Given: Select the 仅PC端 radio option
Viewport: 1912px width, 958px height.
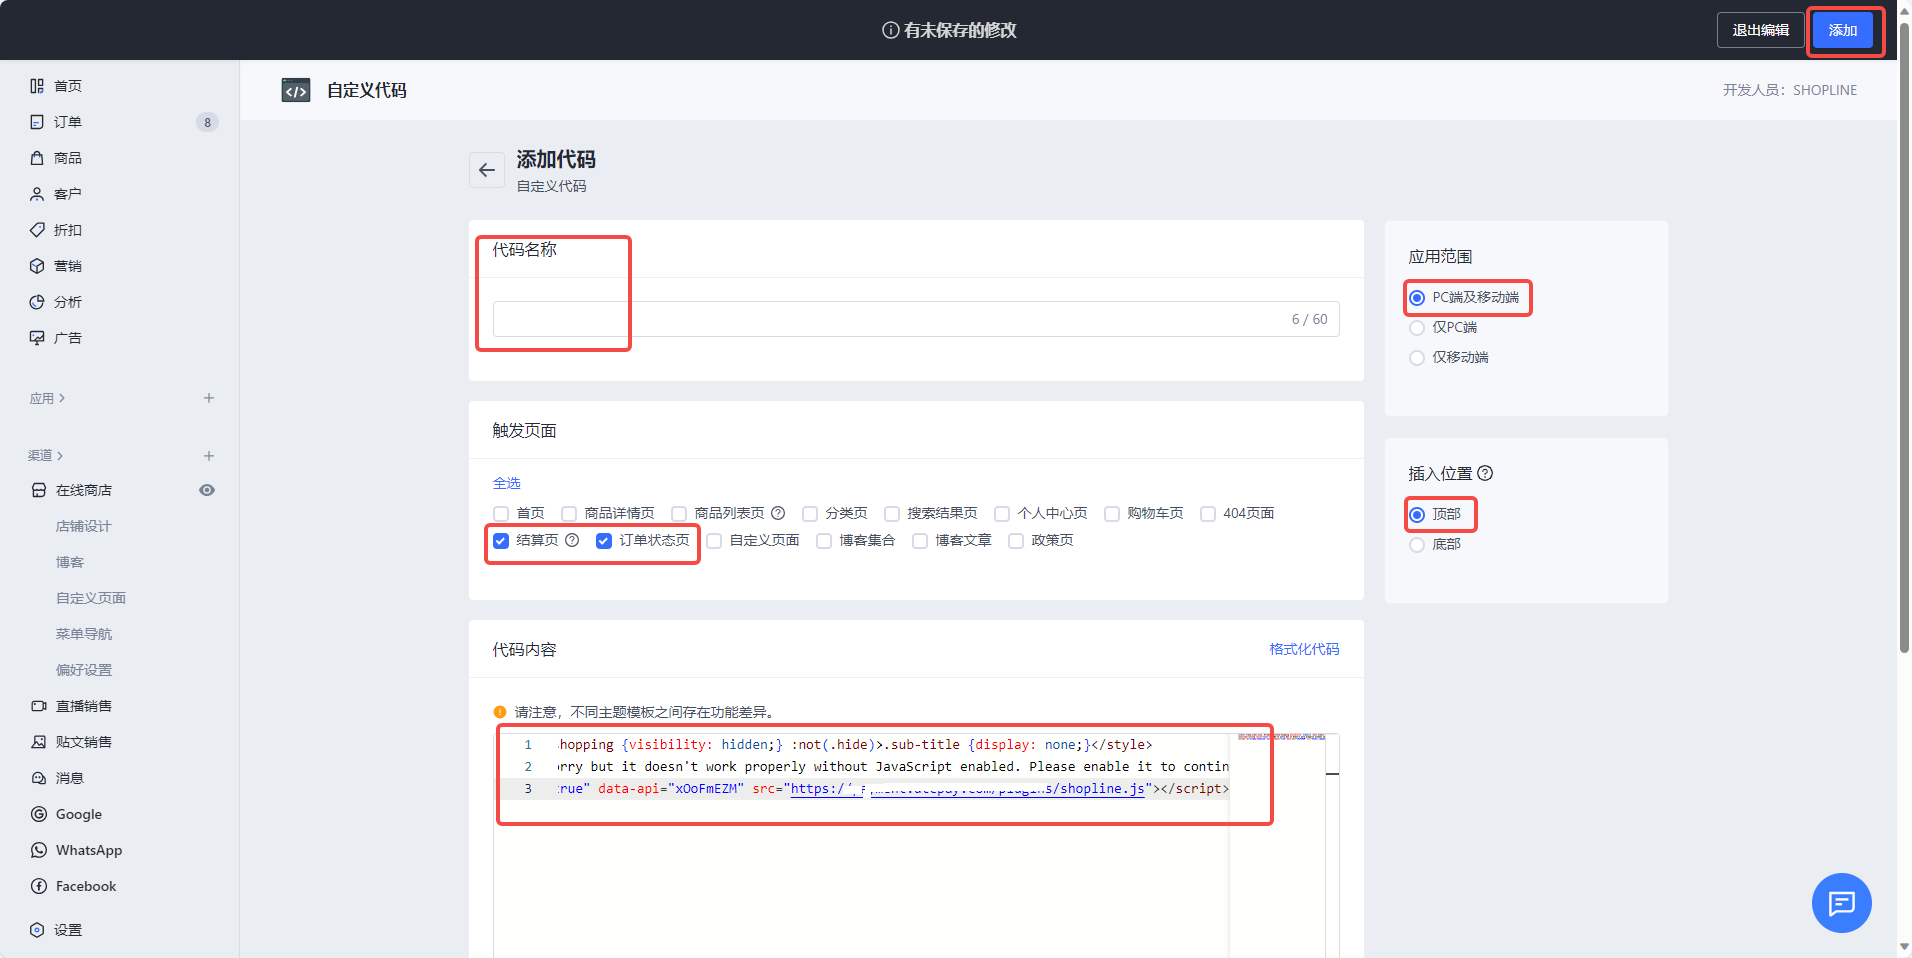Looking at the screenshot, I should point(1417,328).
